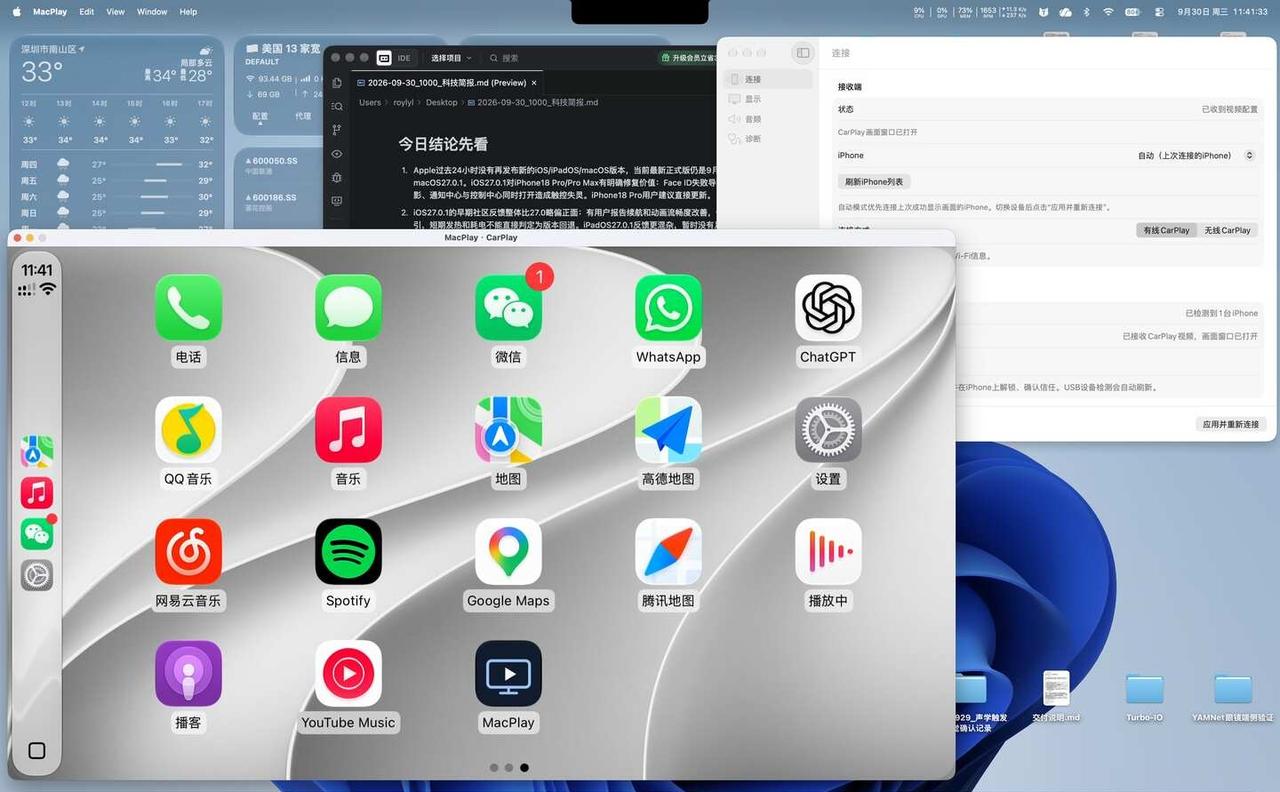
Task: Select 有线CarPlay connection mode
Action: click(1167, 230)
